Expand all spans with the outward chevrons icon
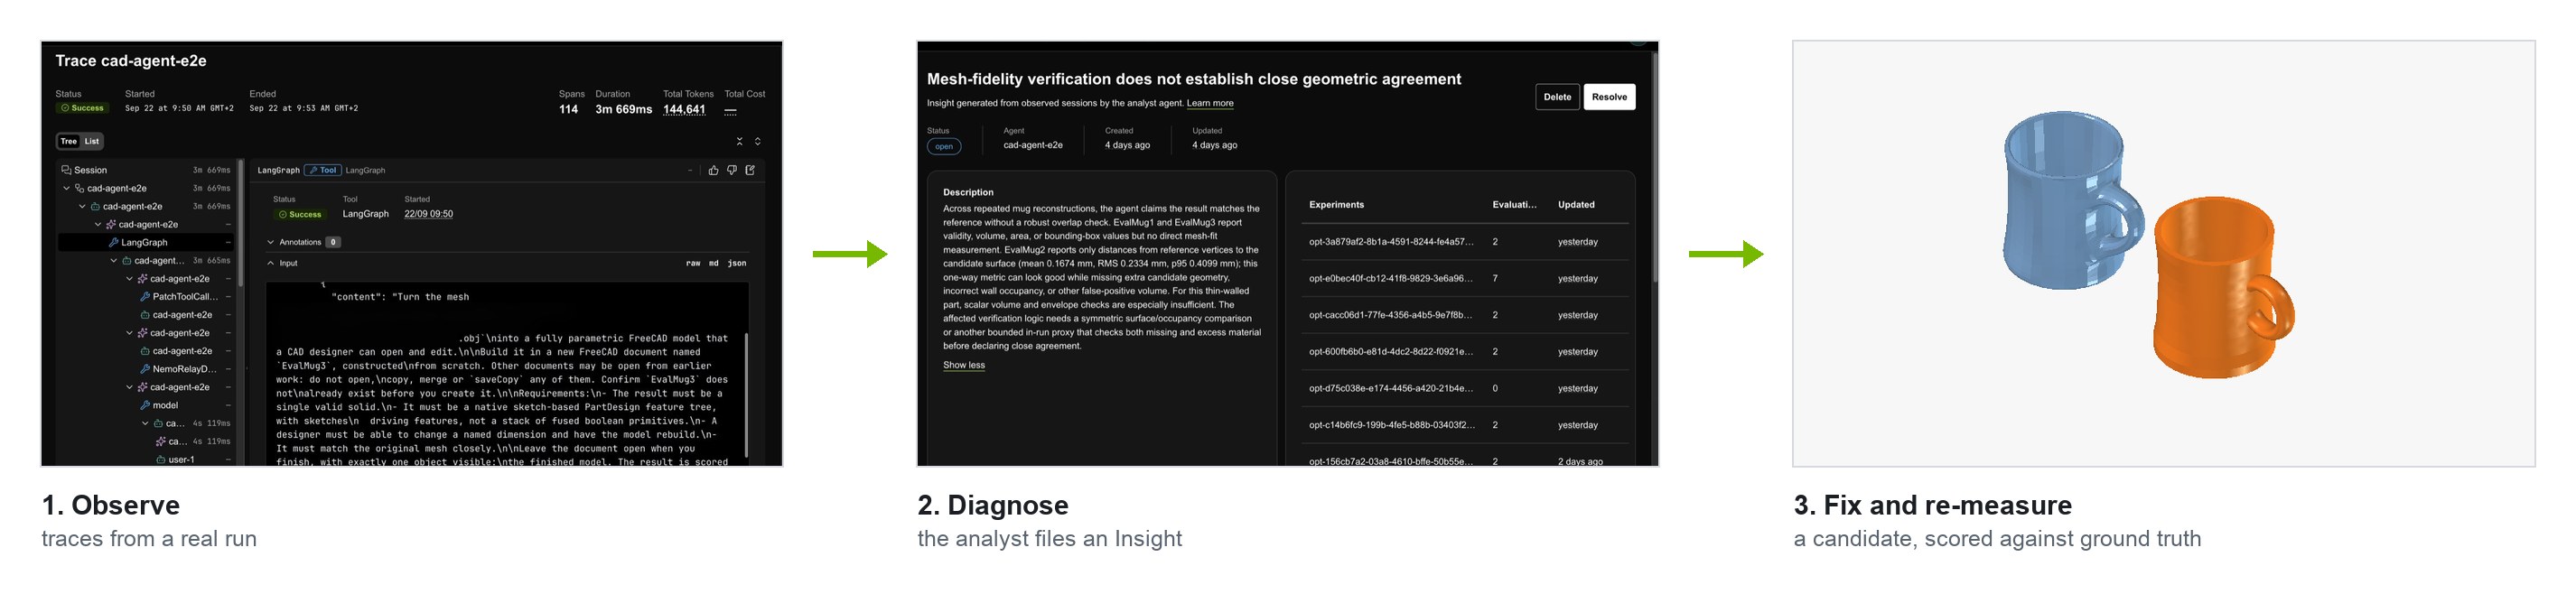Viewport: 2576px width, 594px height. (758, 141)
